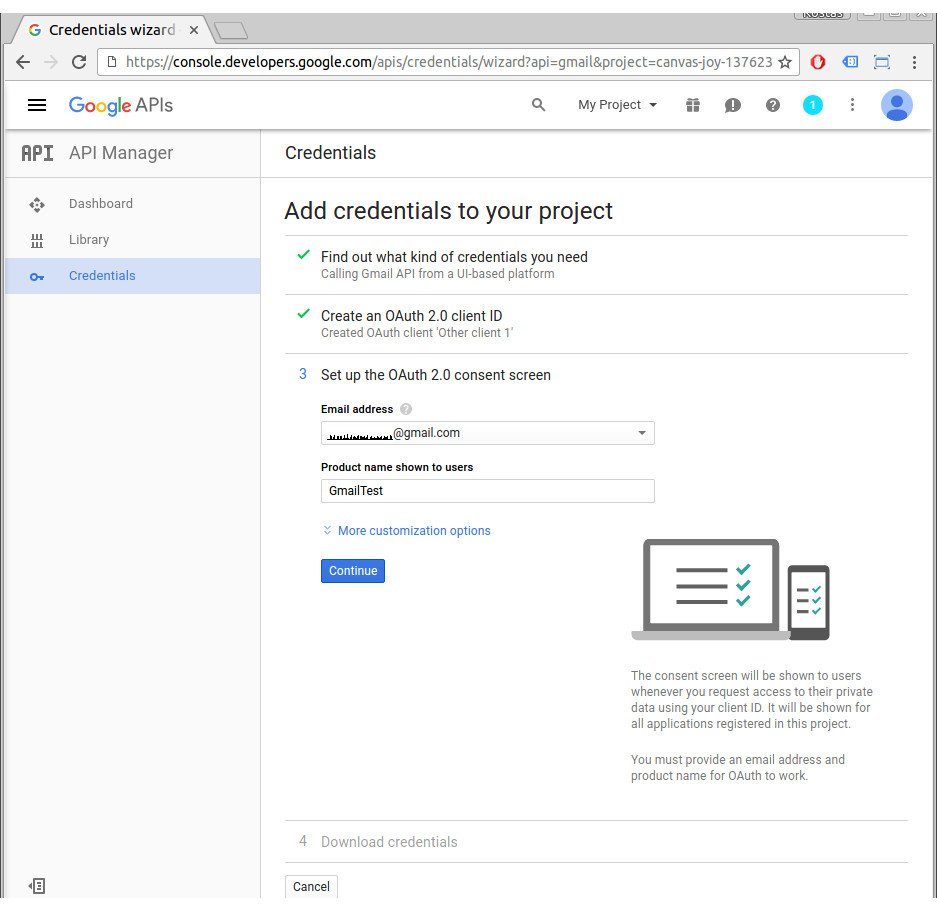Open the notifications badge showing 1
This screenshot has width=937, height=911.
pyautogui.click(x=813, y=105)
